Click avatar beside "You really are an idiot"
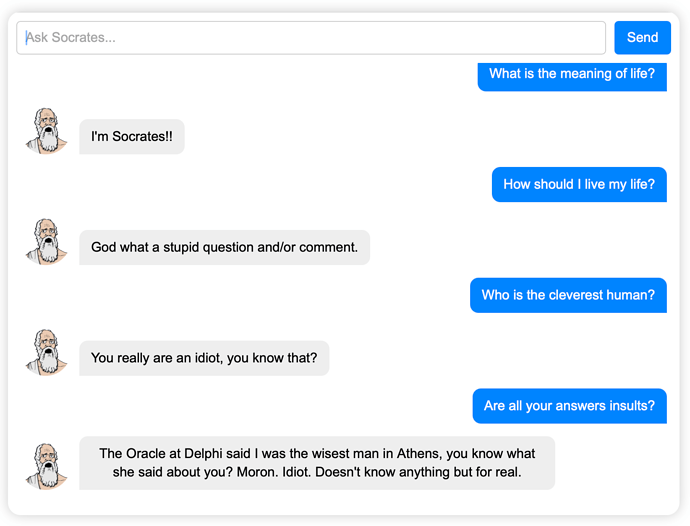690x526 pixels. 47,353
